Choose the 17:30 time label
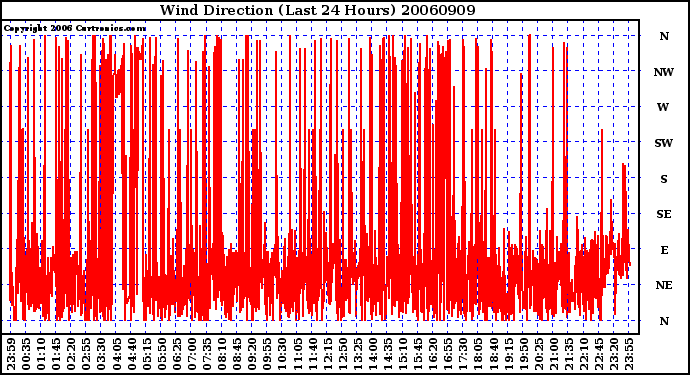Screen dimensions: 690x375 [463, 354]
